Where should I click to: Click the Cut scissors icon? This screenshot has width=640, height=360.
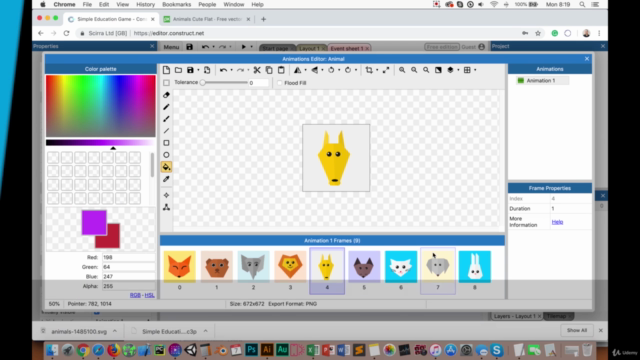[257, 70]
